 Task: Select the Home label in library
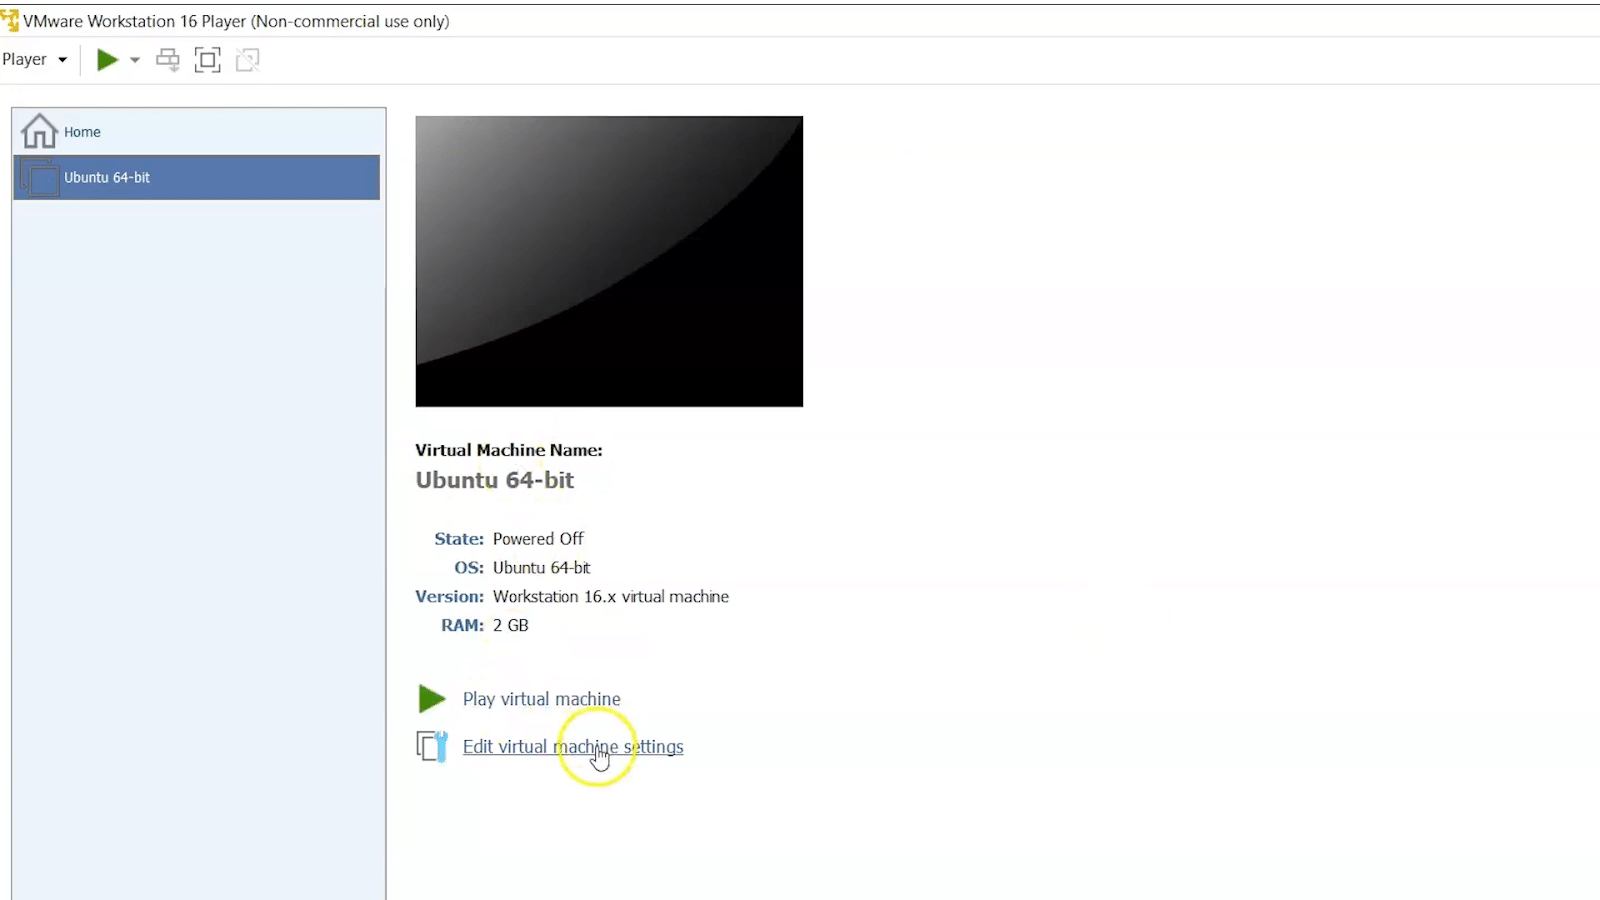(x=82, y=132)
